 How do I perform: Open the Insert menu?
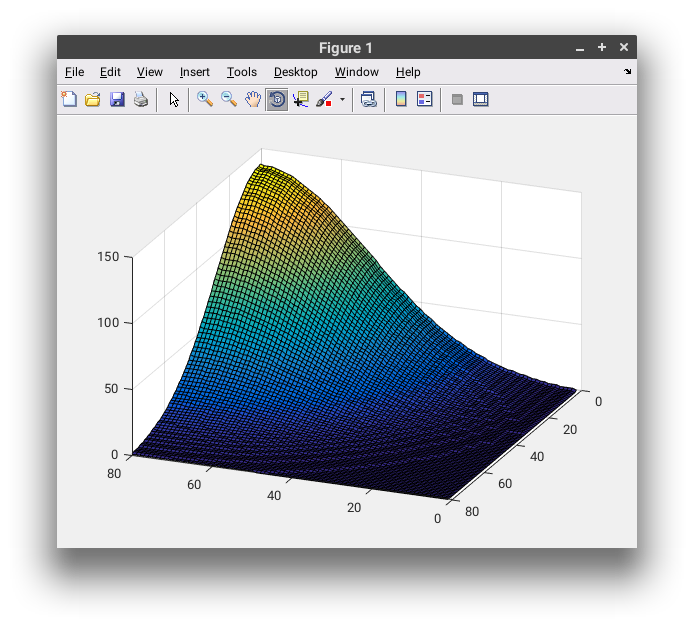click(195, 72)
